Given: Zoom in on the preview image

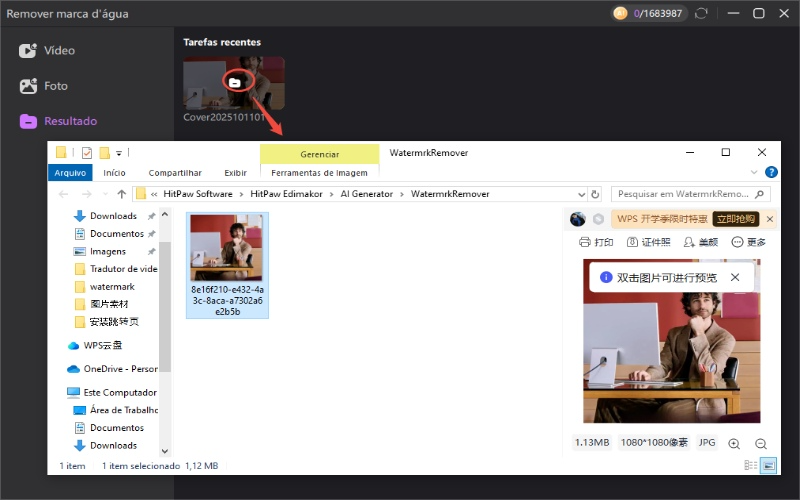Looking at the screenshot, I should 734,443.
